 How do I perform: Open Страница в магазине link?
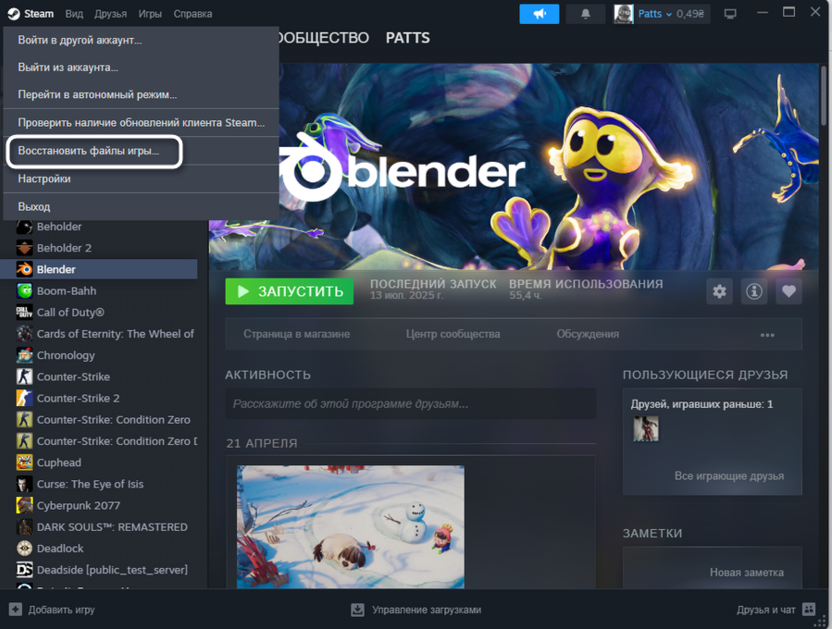[x=297, y=334]
